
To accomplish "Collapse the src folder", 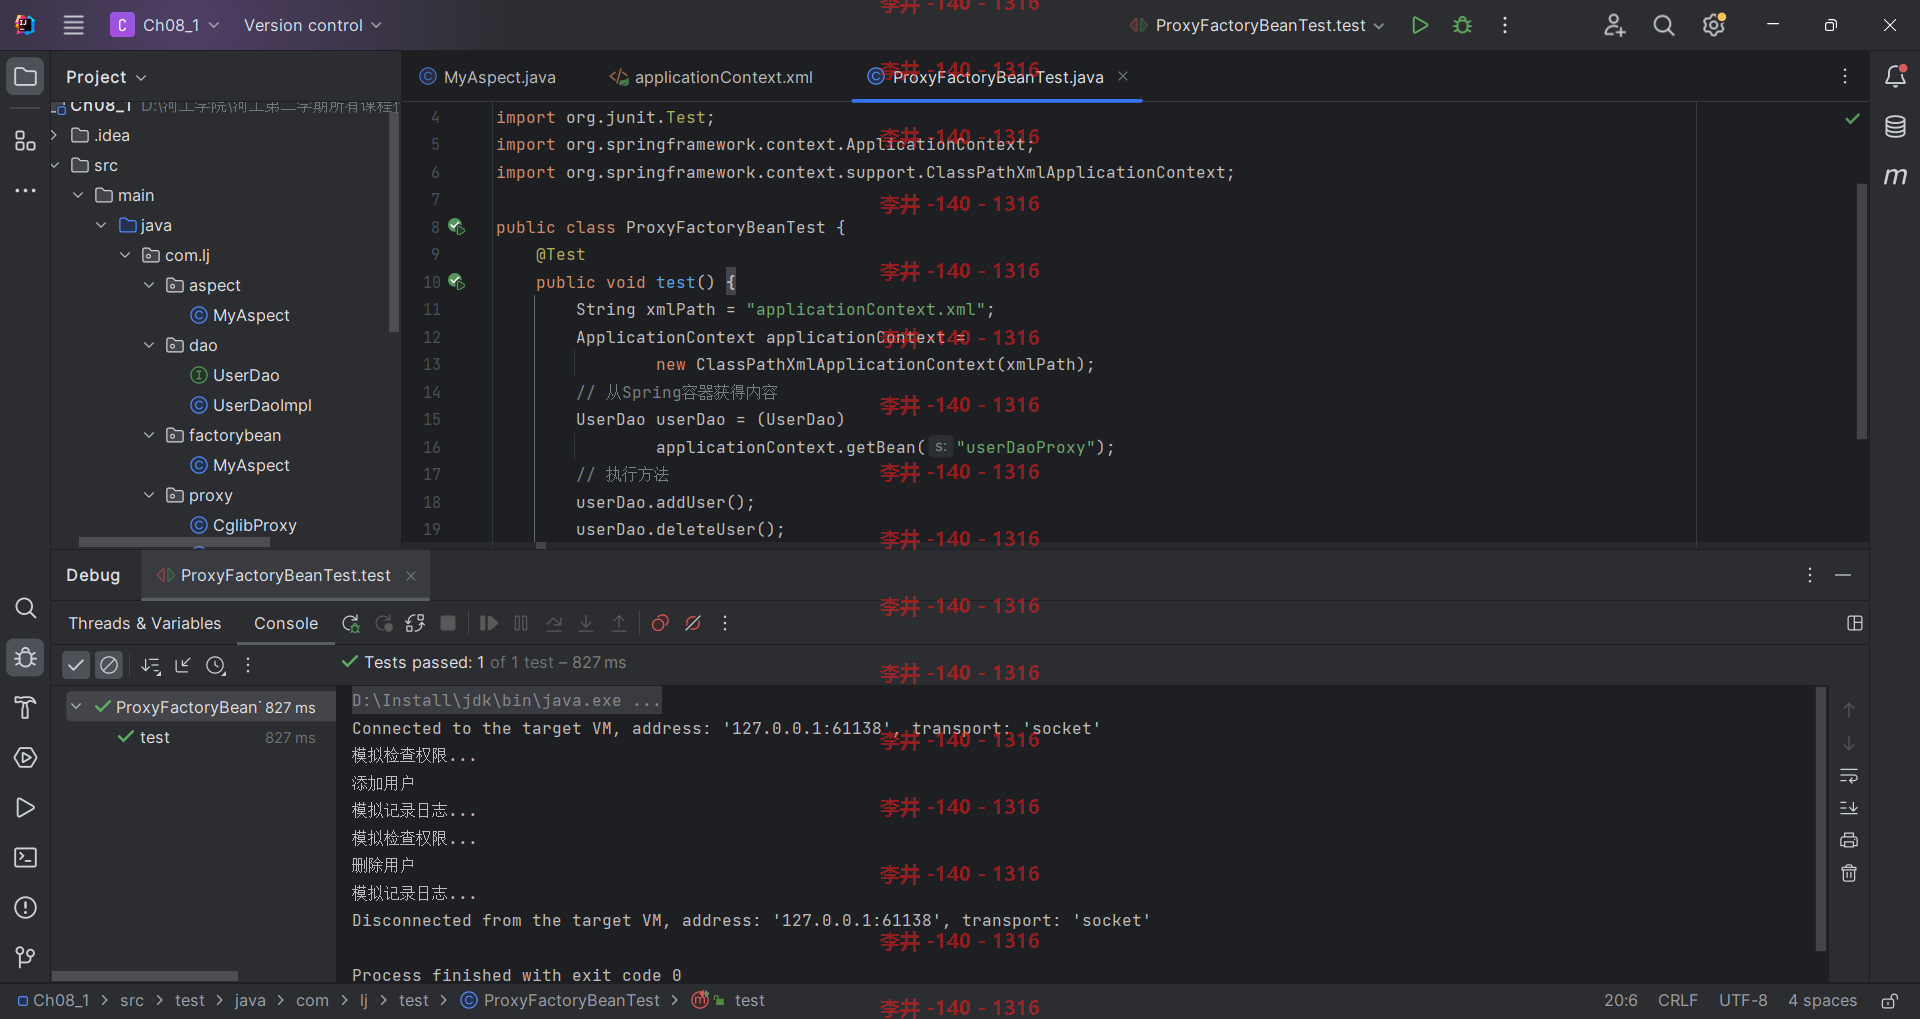I will (54, 165).
